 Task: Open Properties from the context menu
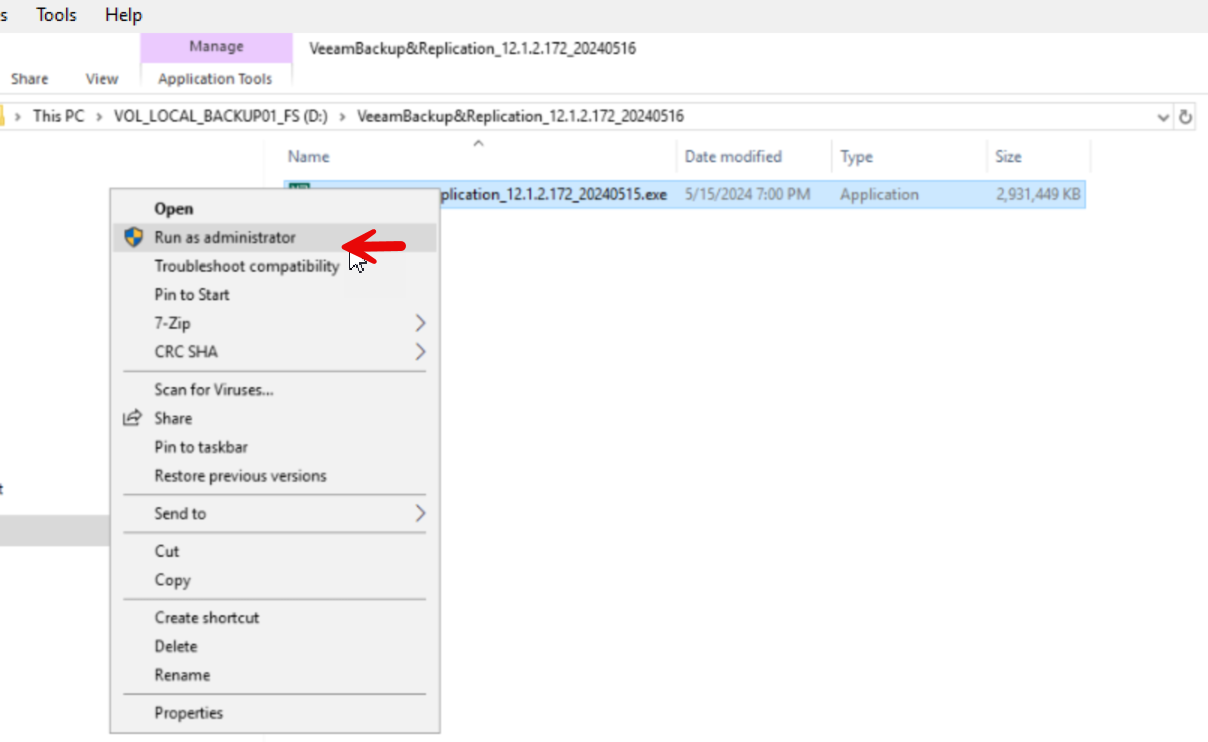(x=274, y=713)
